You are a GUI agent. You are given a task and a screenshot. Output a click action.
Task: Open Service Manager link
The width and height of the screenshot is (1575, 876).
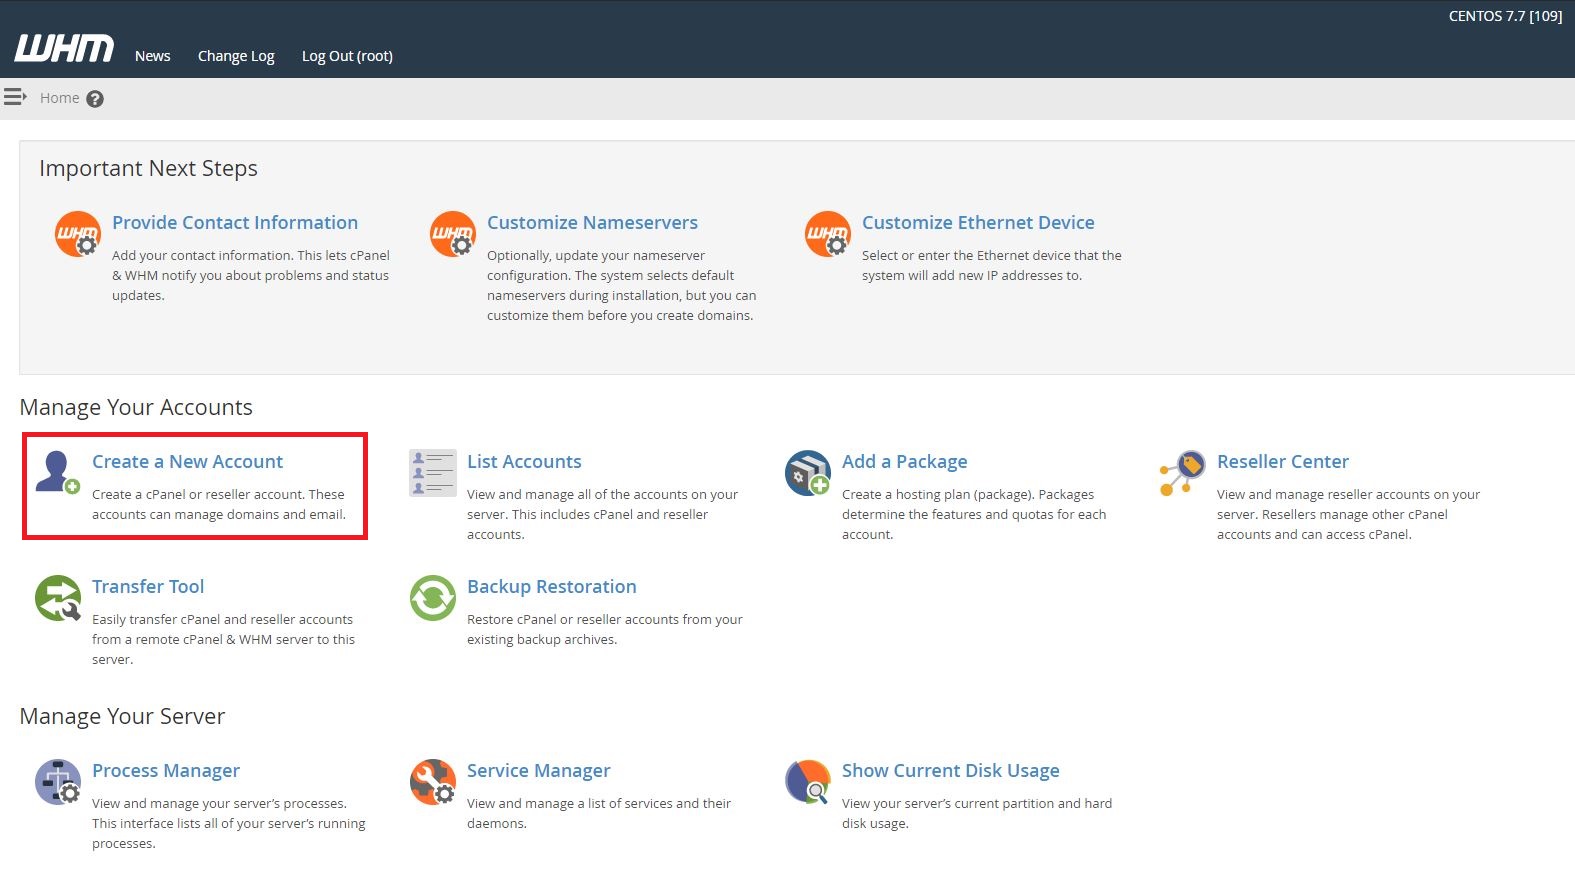point(538,771)
